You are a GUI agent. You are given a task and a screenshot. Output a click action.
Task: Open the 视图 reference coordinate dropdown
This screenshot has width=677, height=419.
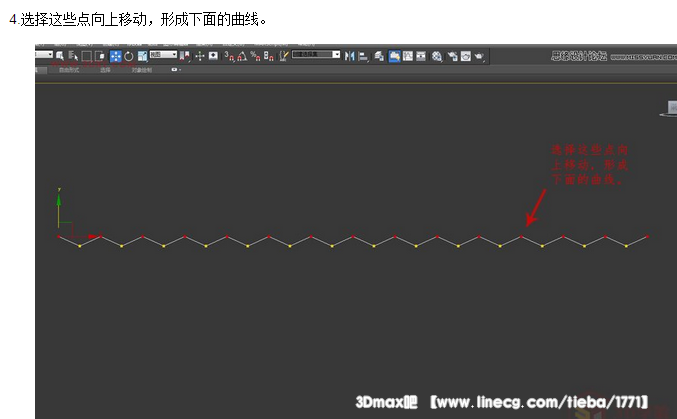tap(163, 54)
